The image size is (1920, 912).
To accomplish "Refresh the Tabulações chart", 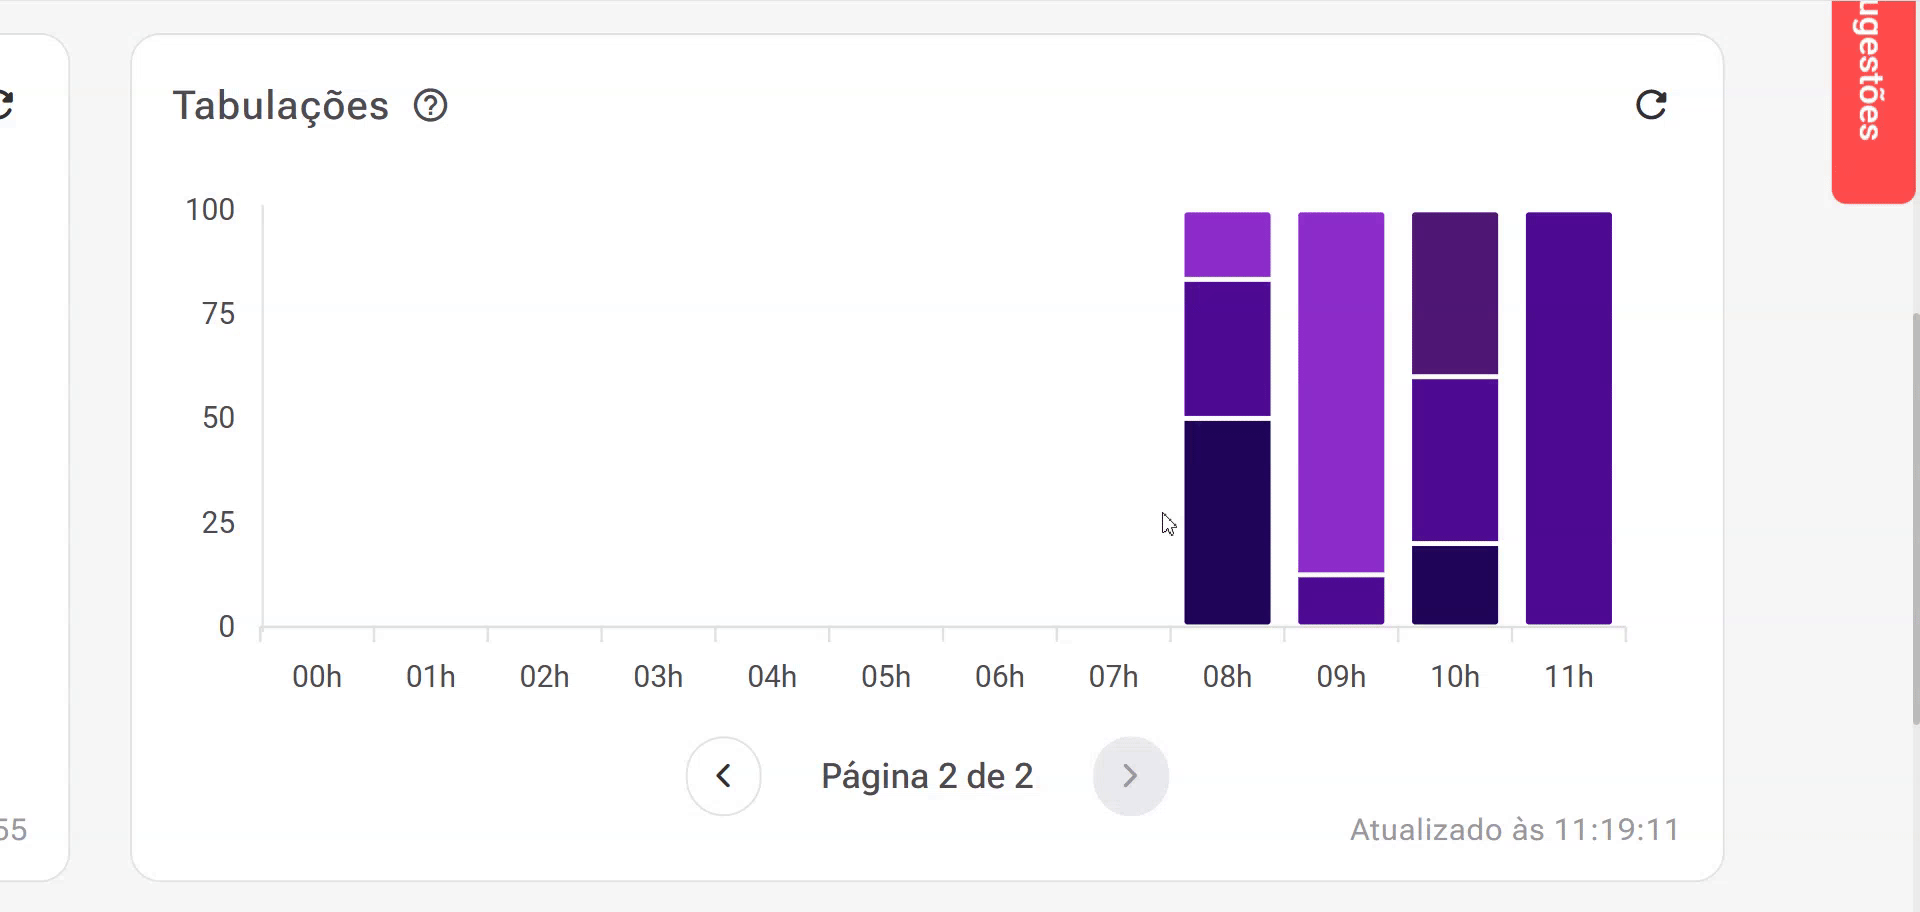I will [1651, 104].
